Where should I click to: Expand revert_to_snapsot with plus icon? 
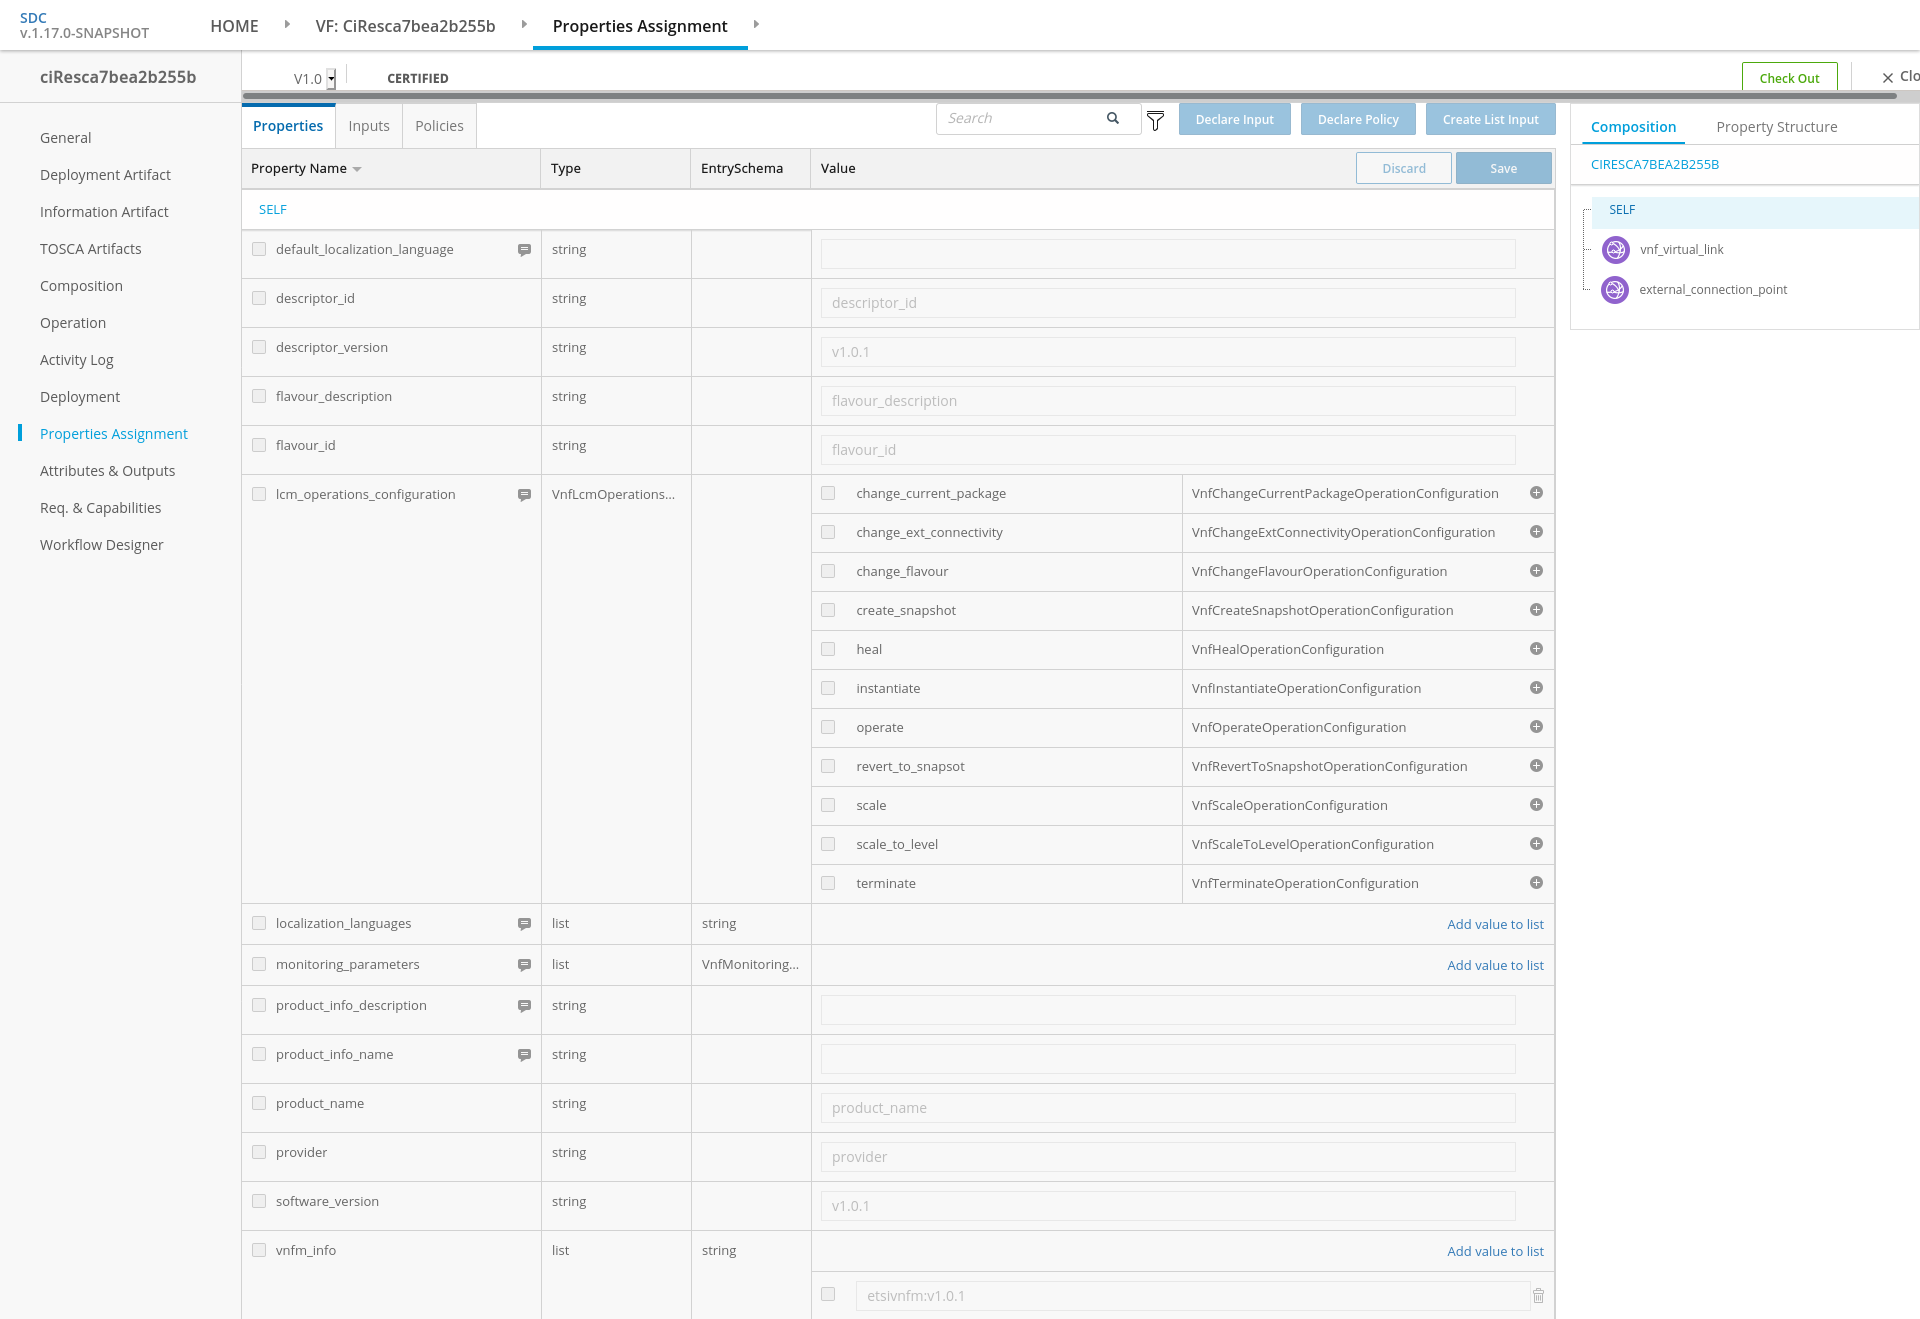point(1536,766)
